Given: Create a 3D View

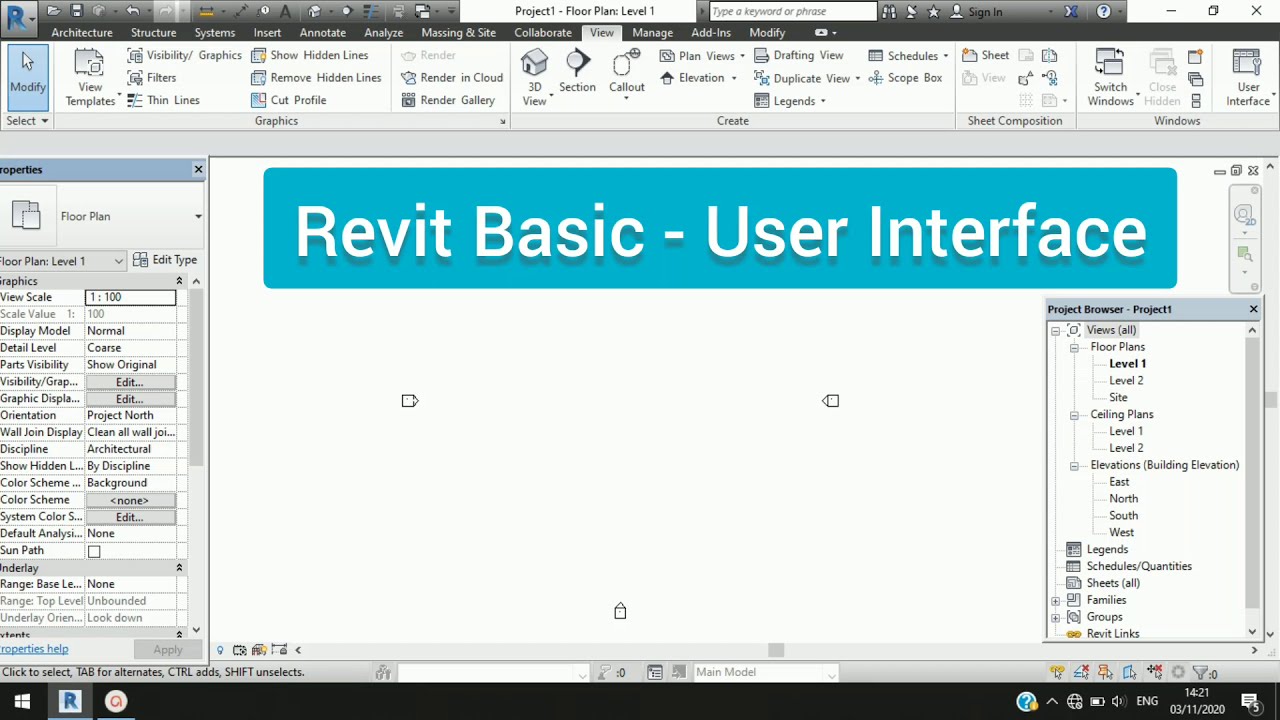Looking at the screenshot, I should pos(535,78).
